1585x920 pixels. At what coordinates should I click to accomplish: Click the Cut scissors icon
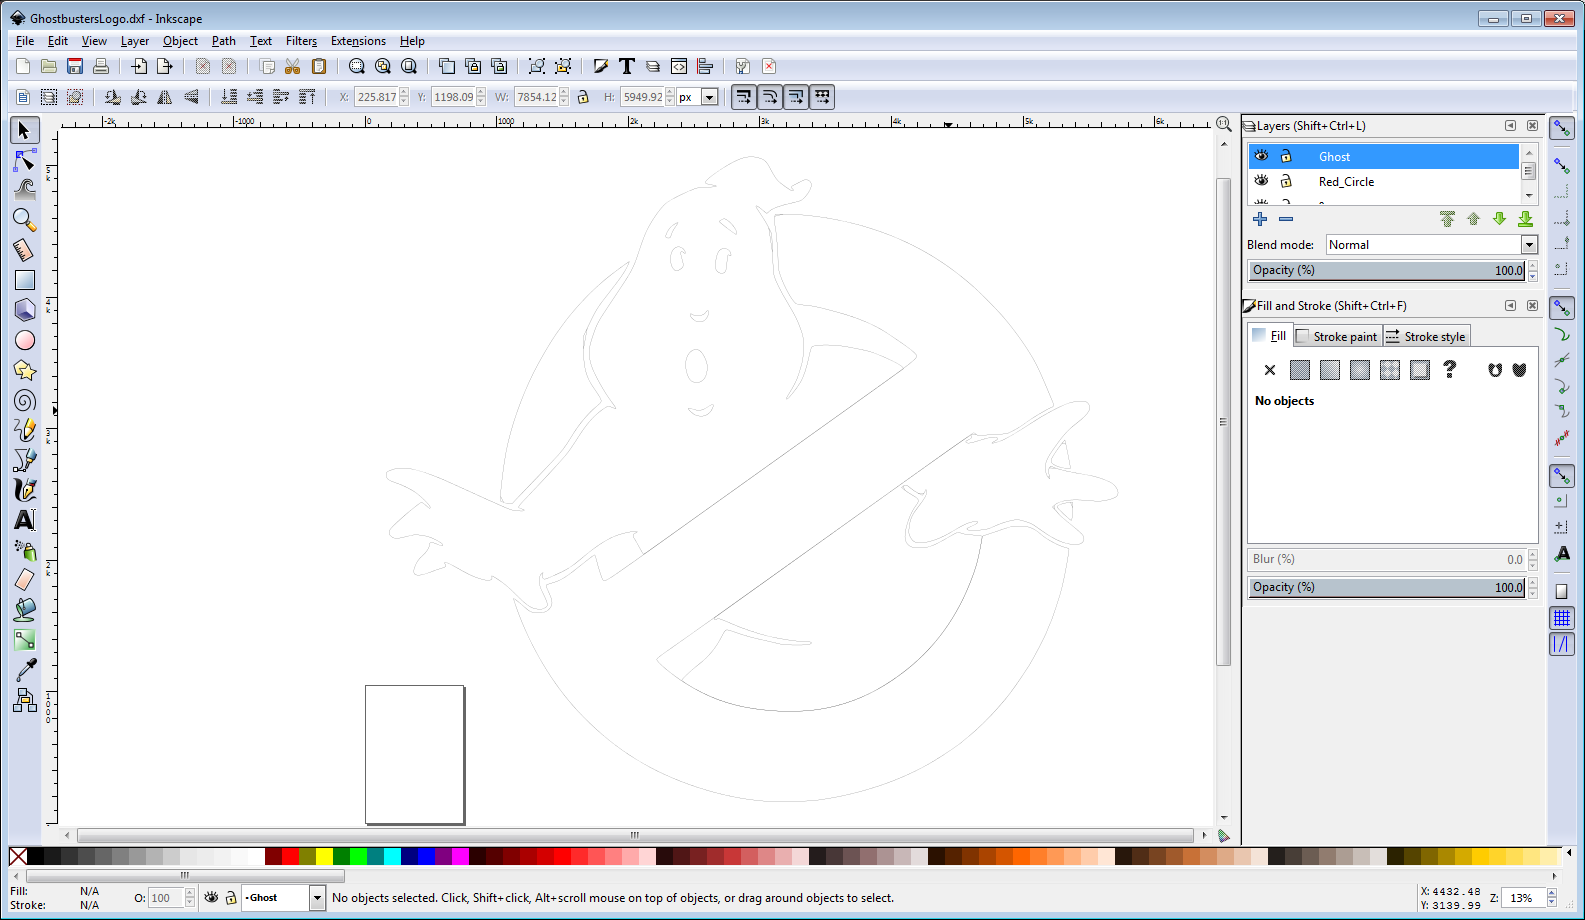pyautogui.click(x=293, y=66)
